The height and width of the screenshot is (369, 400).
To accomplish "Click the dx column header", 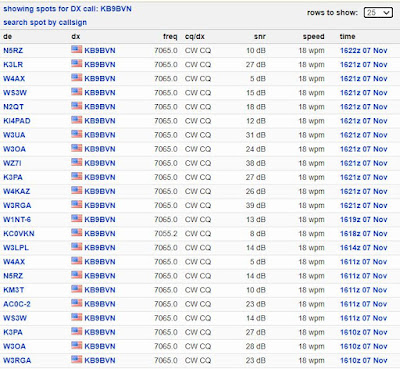I will coord(76,37).
